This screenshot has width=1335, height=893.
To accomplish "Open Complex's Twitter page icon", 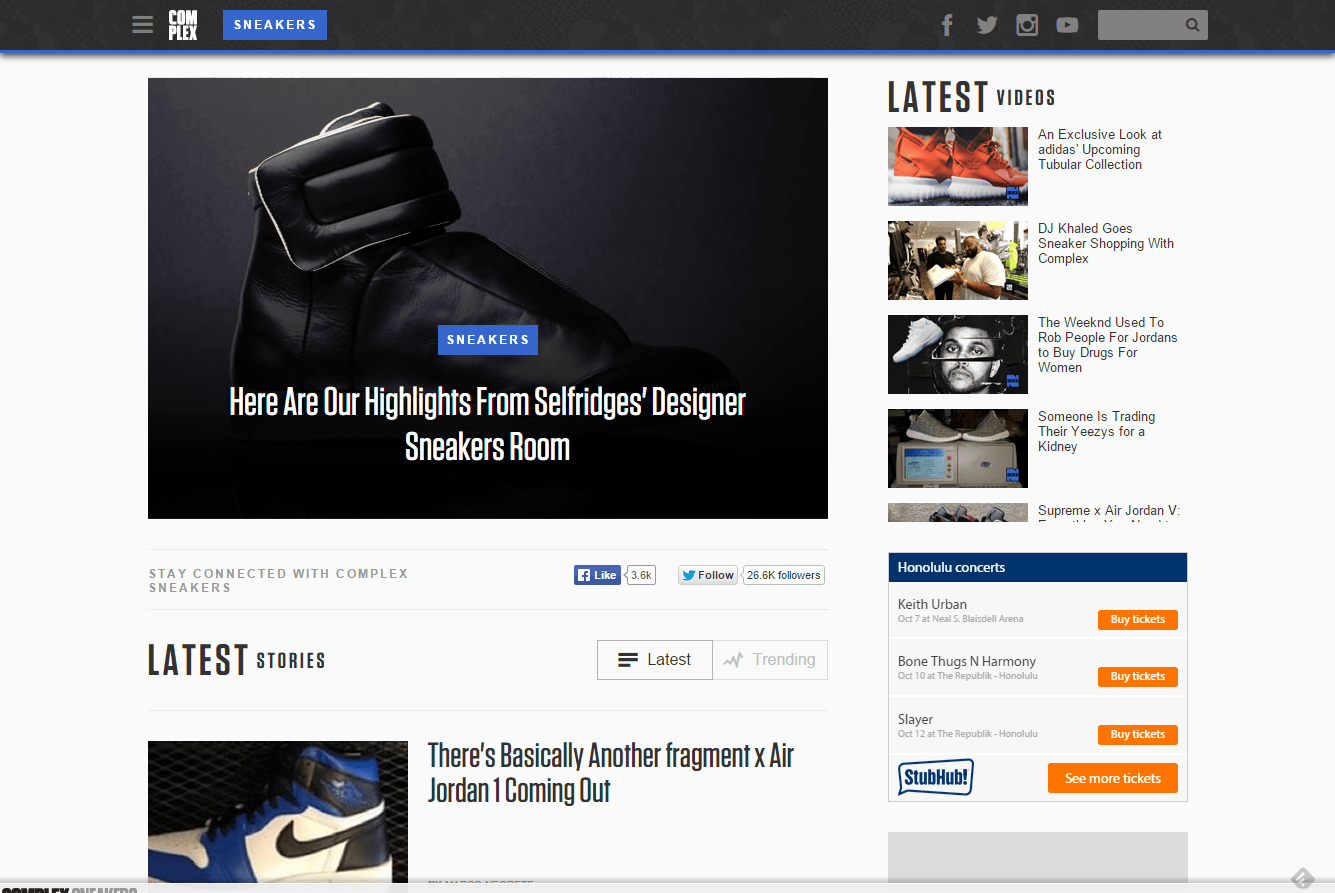I will (987, 25).
